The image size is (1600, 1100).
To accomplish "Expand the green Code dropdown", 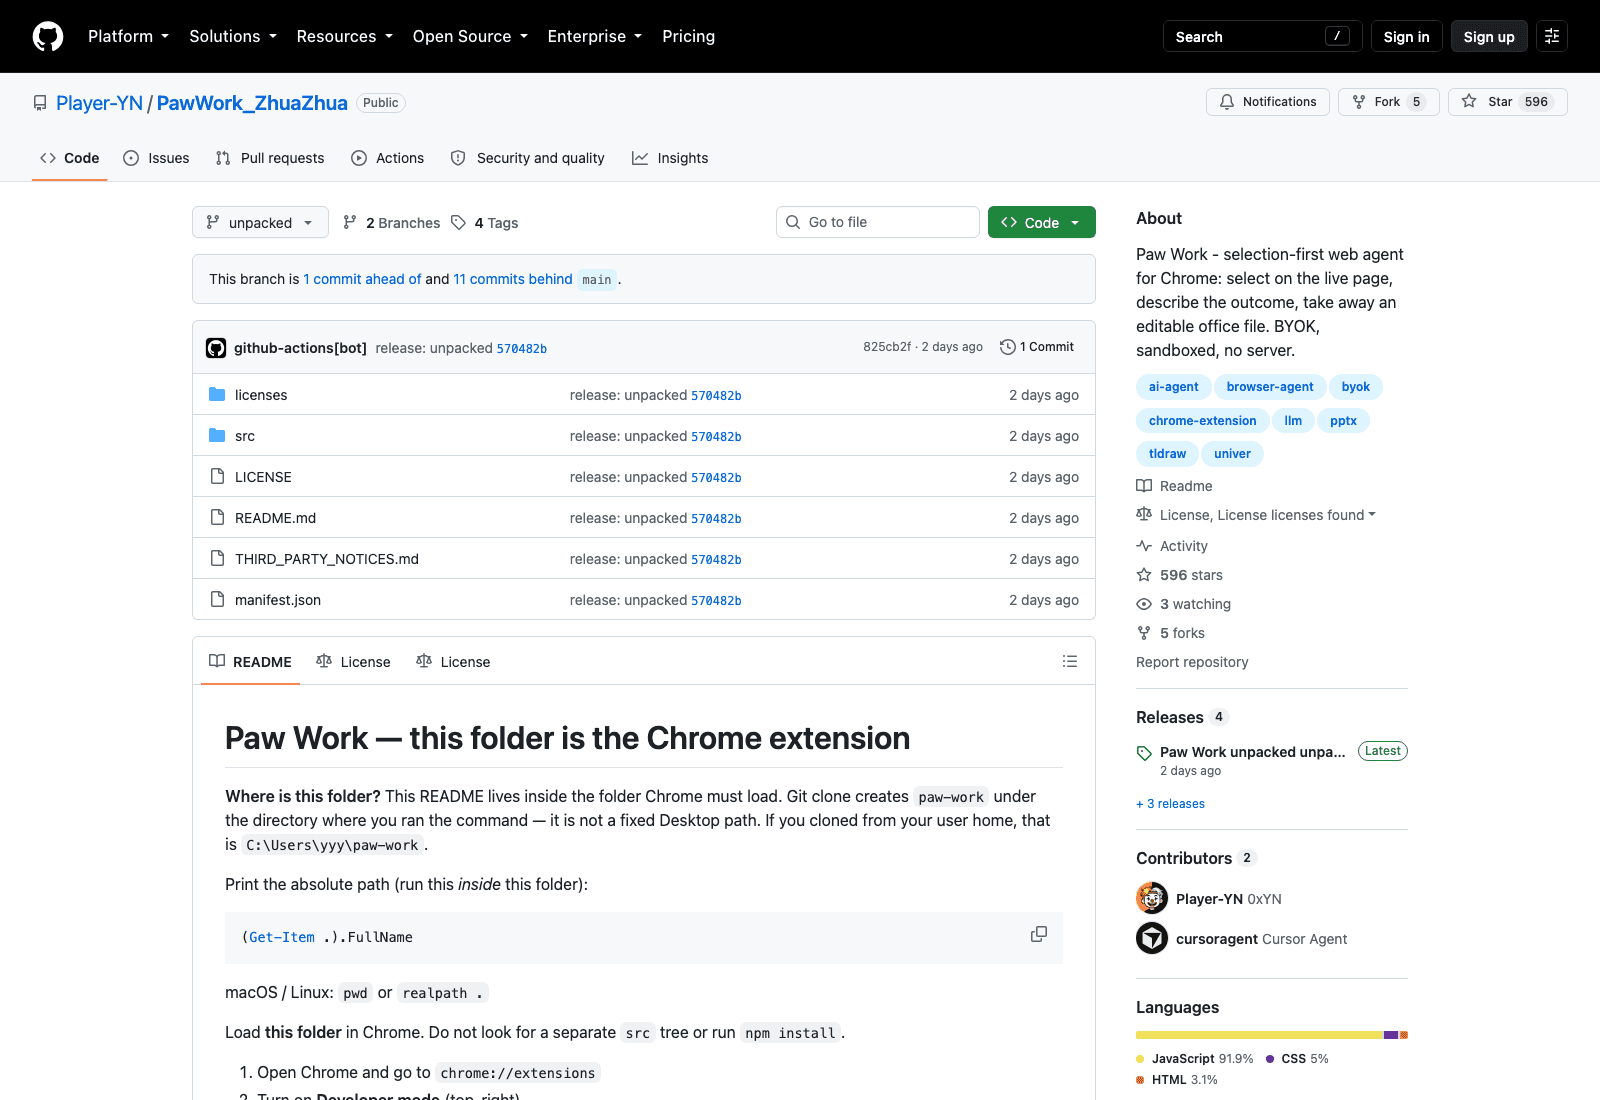I will point(1042,222).
